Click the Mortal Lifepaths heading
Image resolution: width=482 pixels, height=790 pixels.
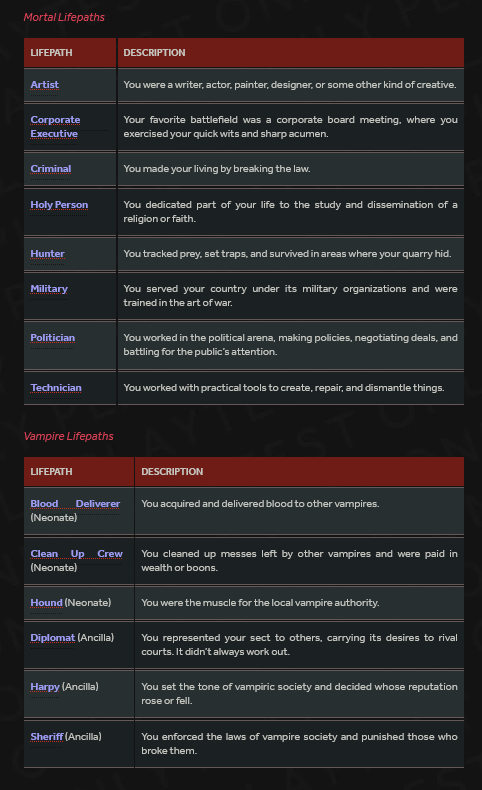tap(64, 17)
